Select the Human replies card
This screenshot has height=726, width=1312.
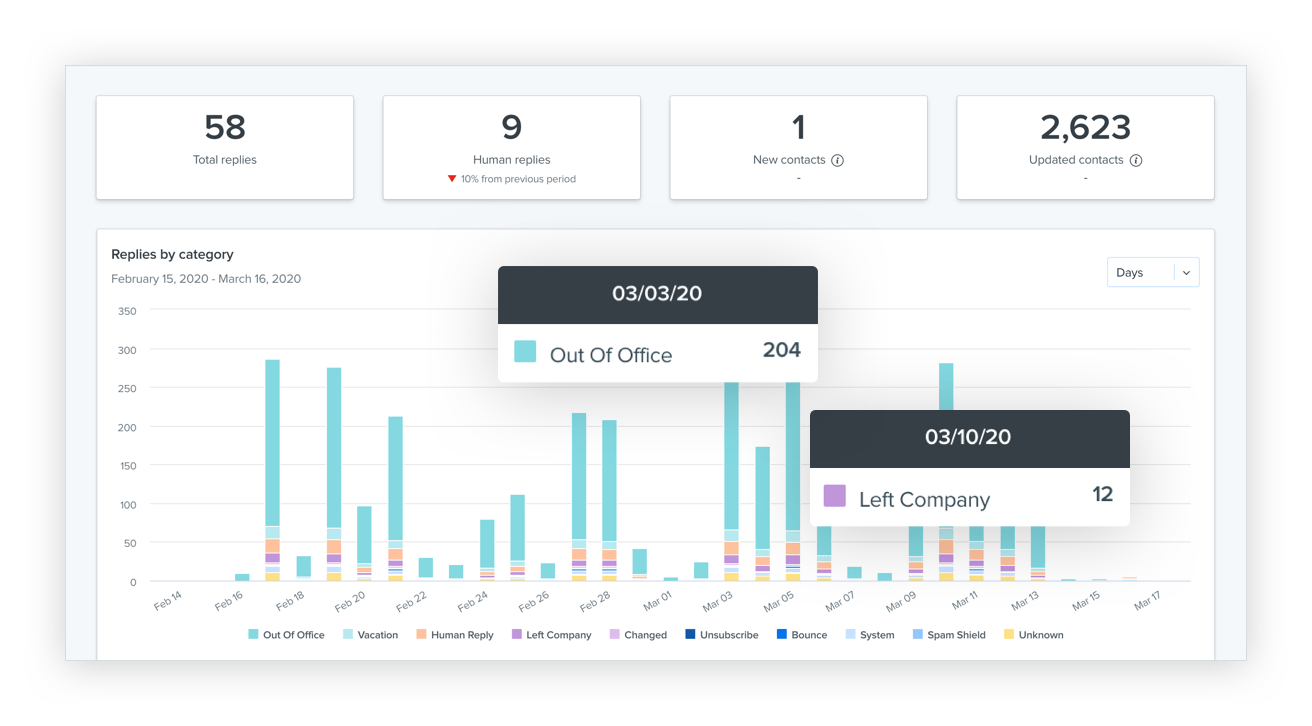[x=511, y=147]
